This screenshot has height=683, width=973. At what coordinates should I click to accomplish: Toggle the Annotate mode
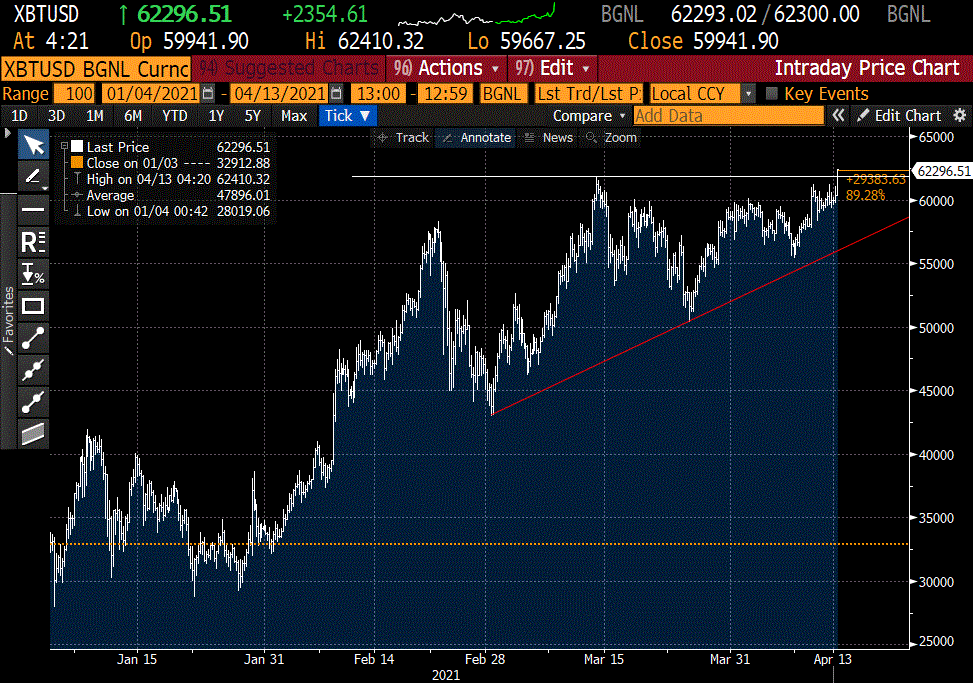[477, 138]
